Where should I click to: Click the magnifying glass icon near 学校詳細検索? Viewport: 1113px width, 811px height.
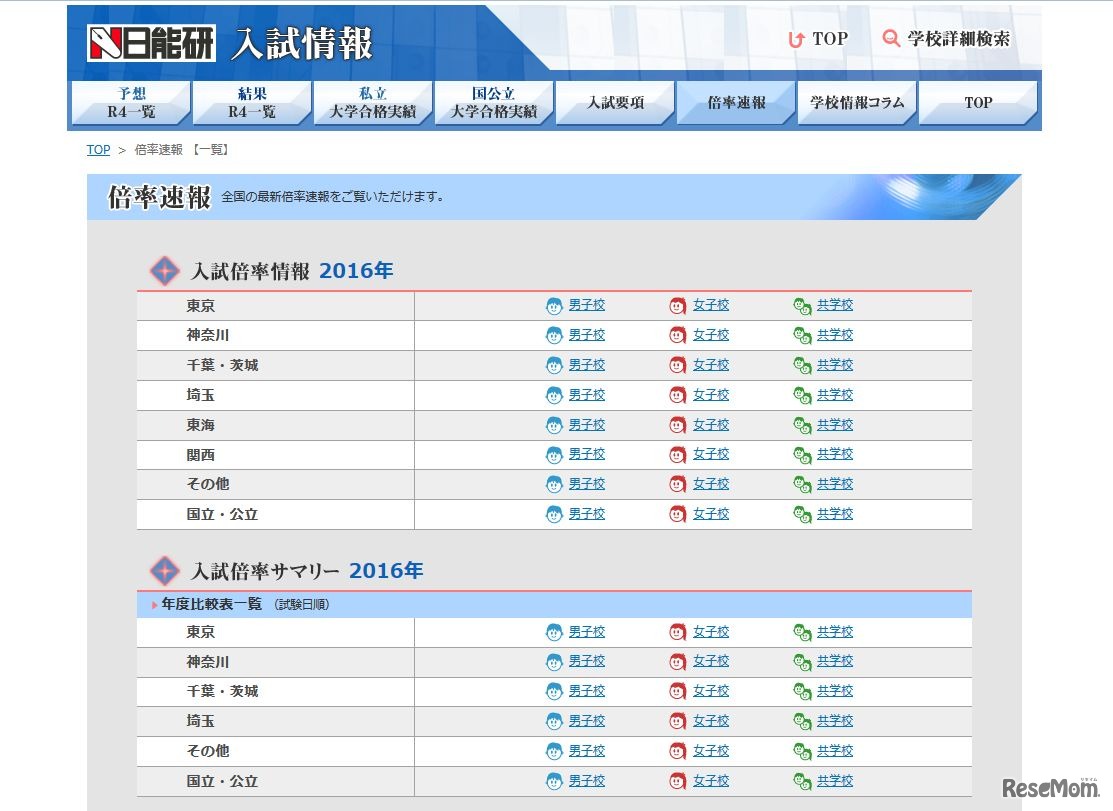pos(890,39)
